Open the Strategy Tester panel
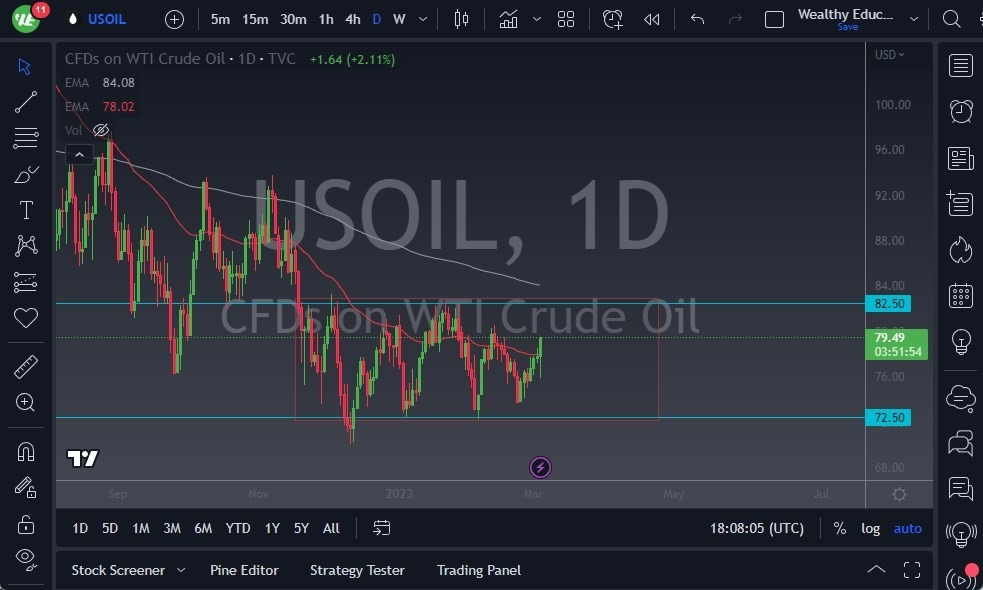The image size is (983, 590). click(x=357, y=570)
